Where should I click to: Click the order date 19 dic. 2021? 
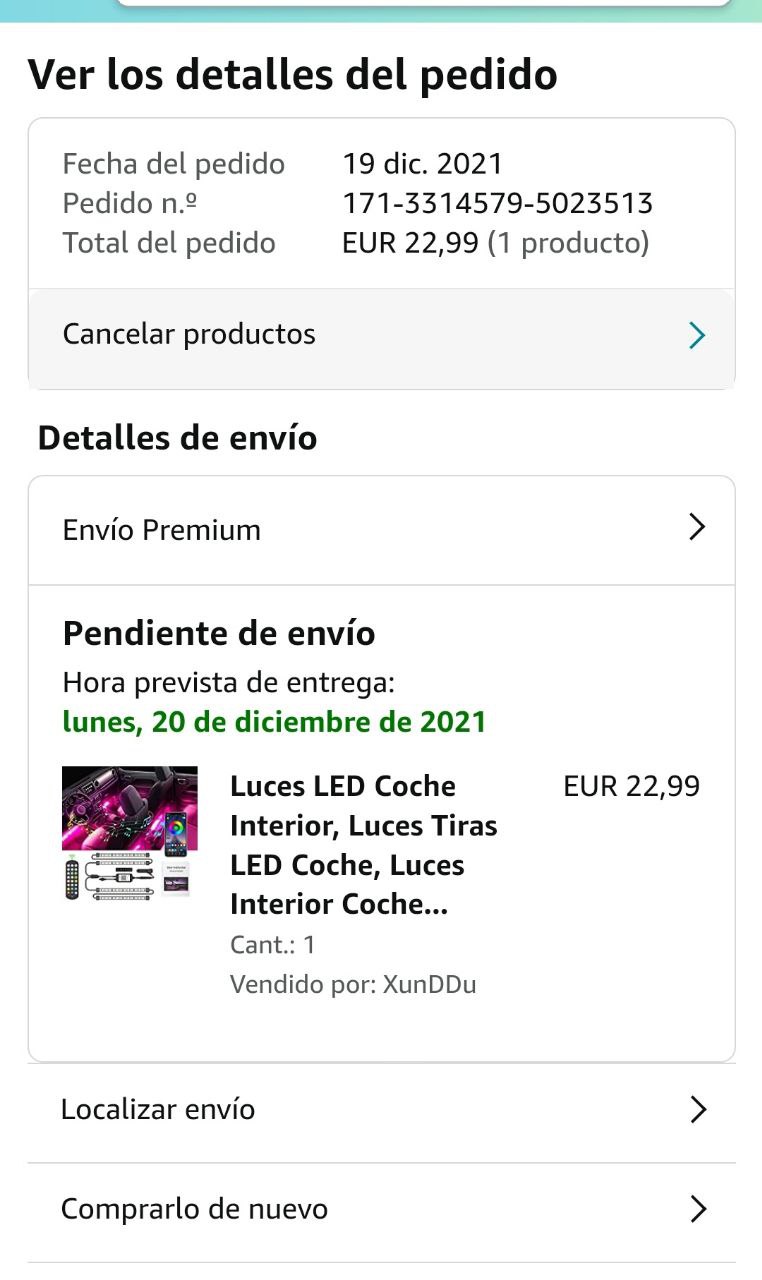(x=422, y=164)
